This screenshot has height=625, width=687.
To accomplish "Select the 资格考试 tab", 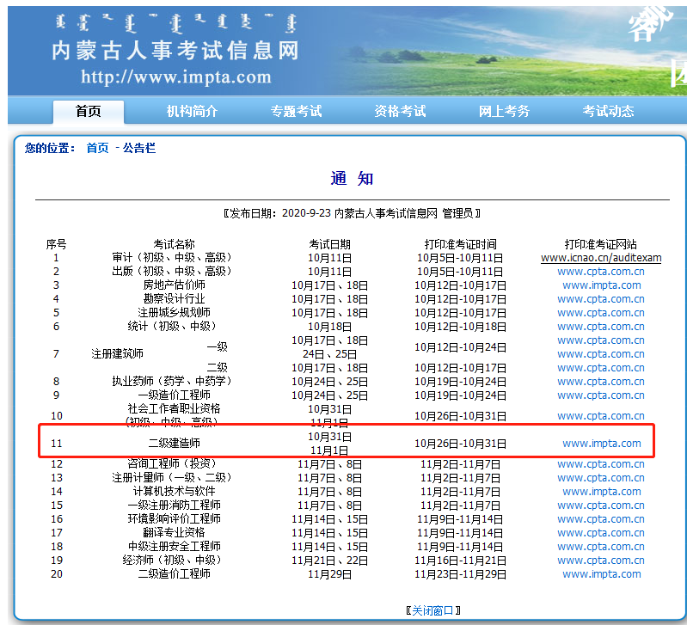I will (400, 111).
